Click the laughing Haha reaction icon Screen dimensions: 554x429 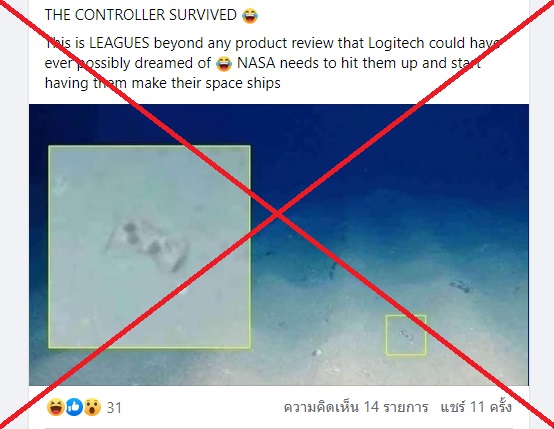click(x=56, y=407)
